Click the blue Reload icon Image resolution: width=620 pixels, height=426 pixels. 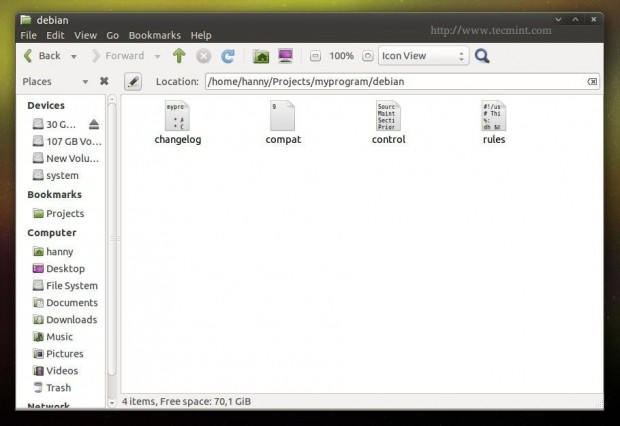point(228,56)
